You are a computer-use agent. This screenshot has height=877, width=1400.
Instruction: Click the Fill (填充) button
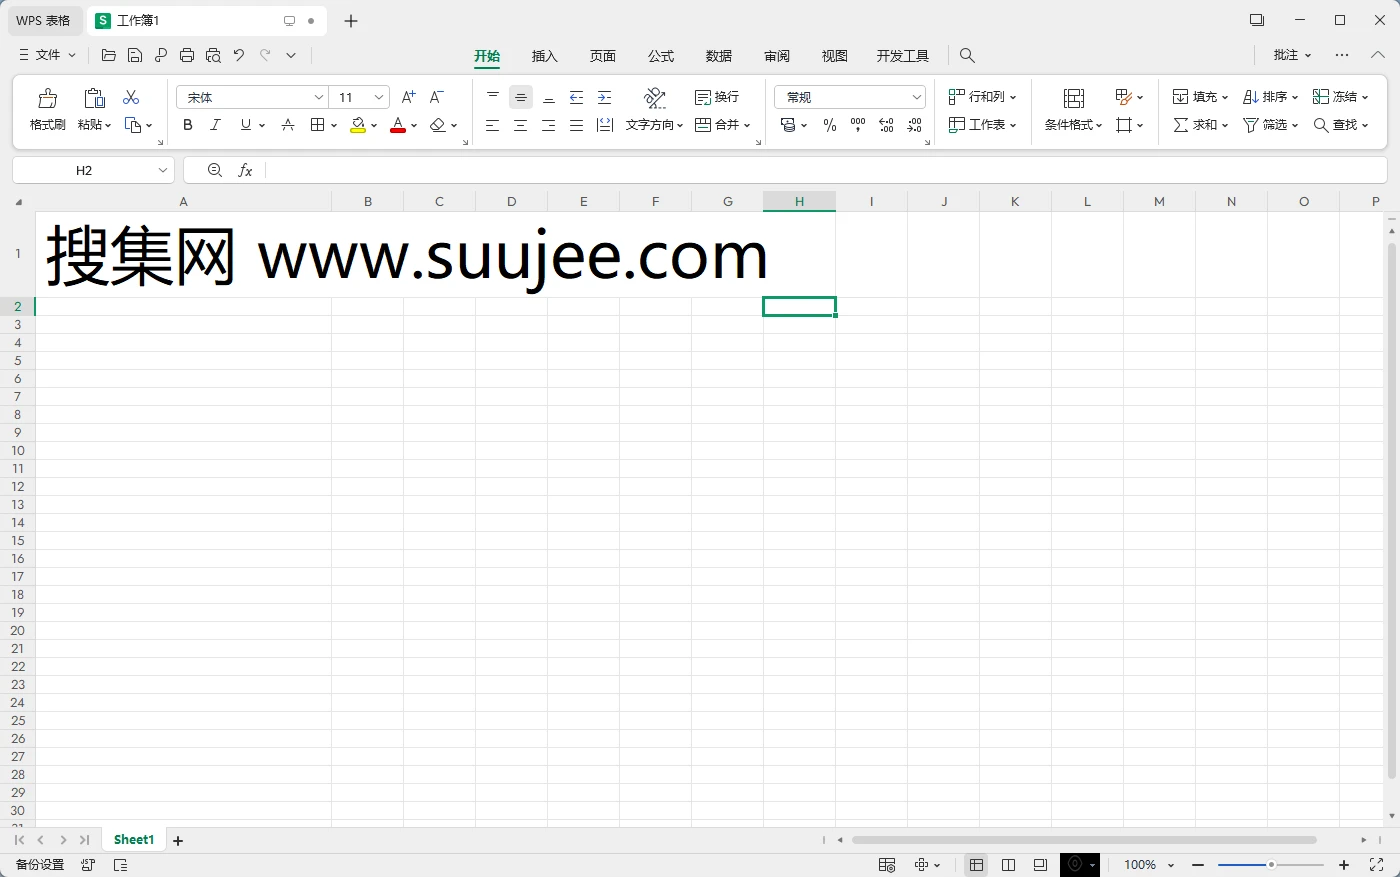(x=1200, y=97)
